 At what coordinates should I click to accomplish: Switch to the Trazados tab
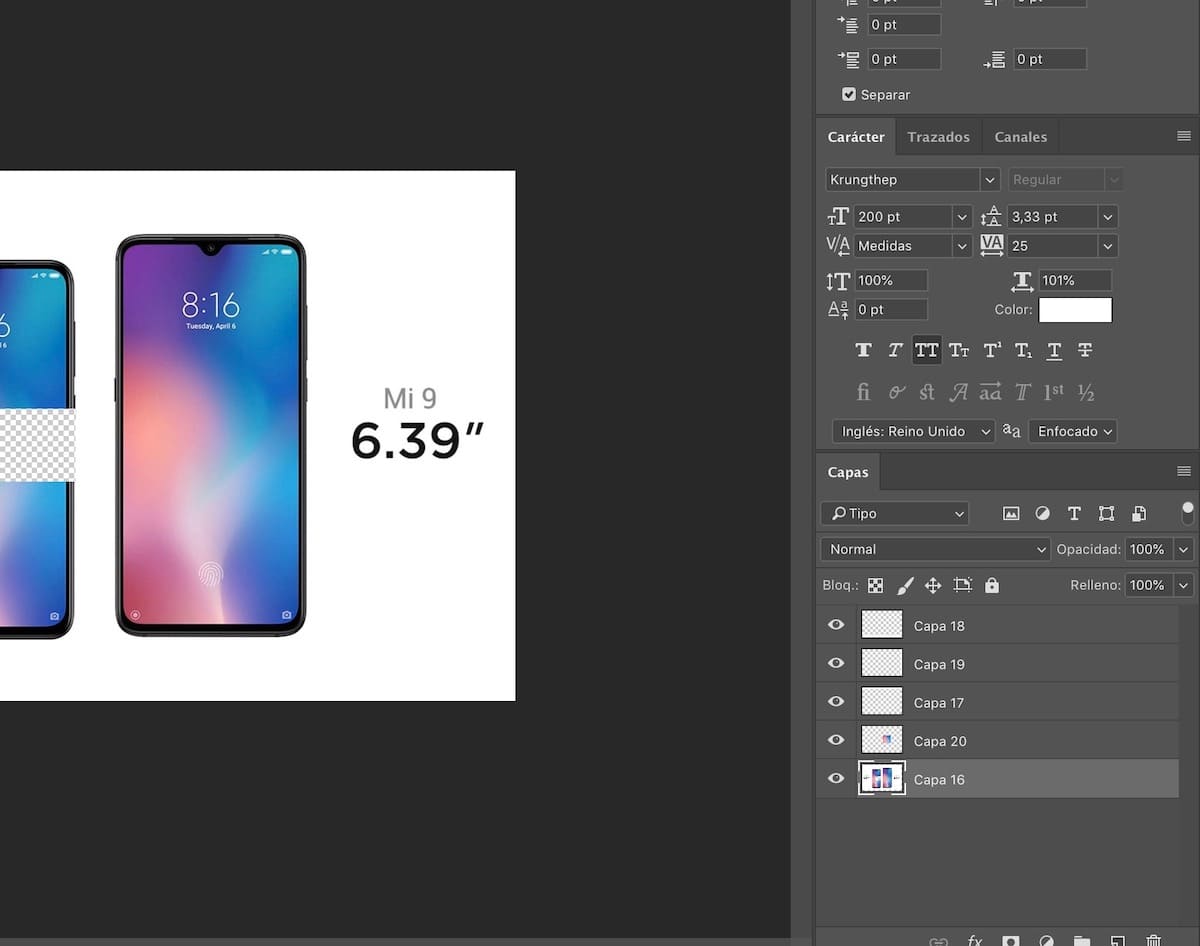pos(938,137)
